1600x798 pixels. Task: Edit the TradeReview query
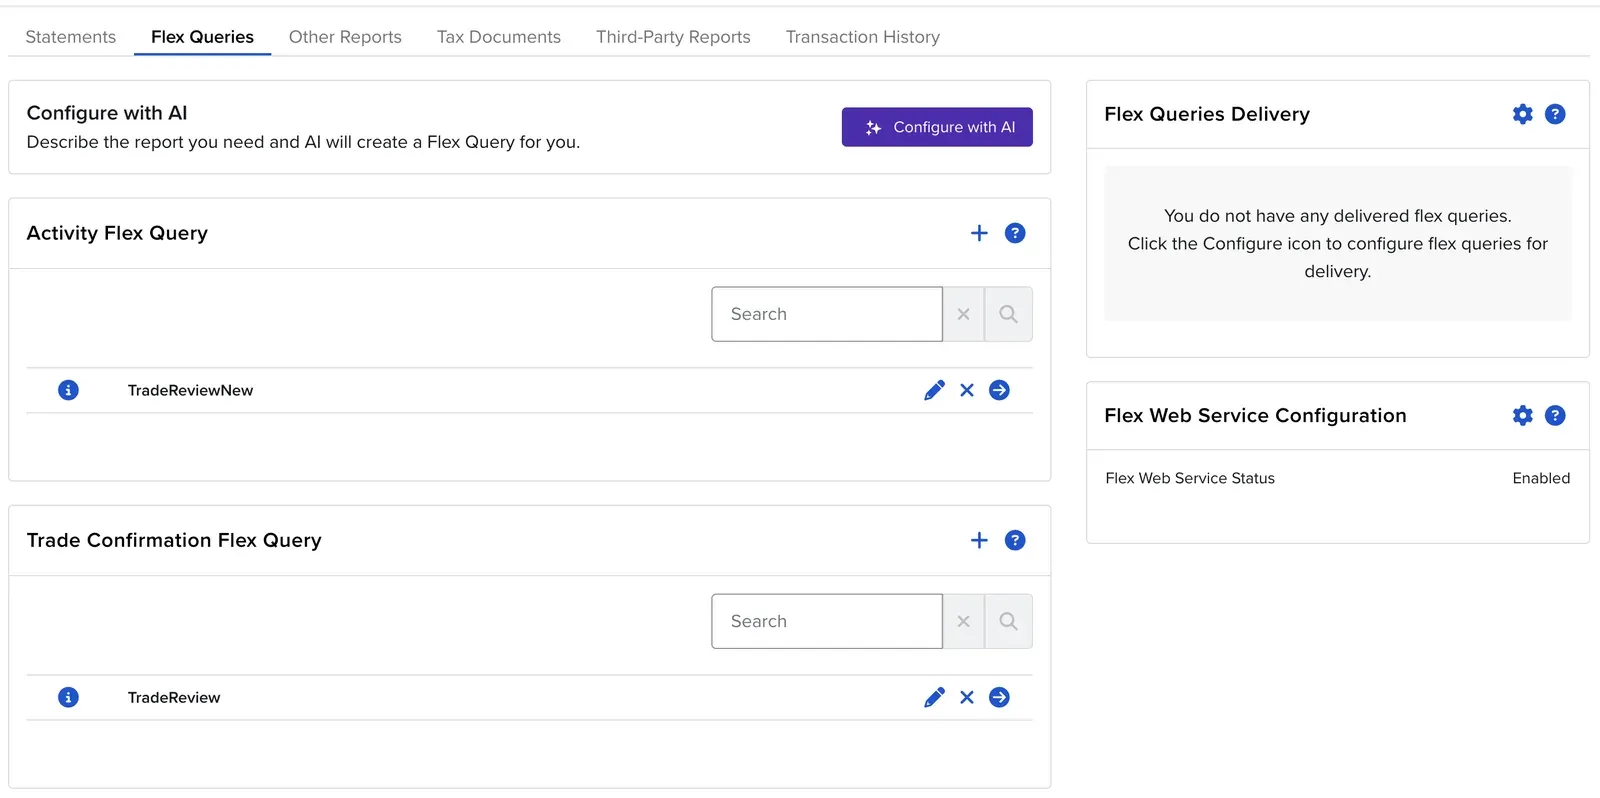tap(934, 697)
